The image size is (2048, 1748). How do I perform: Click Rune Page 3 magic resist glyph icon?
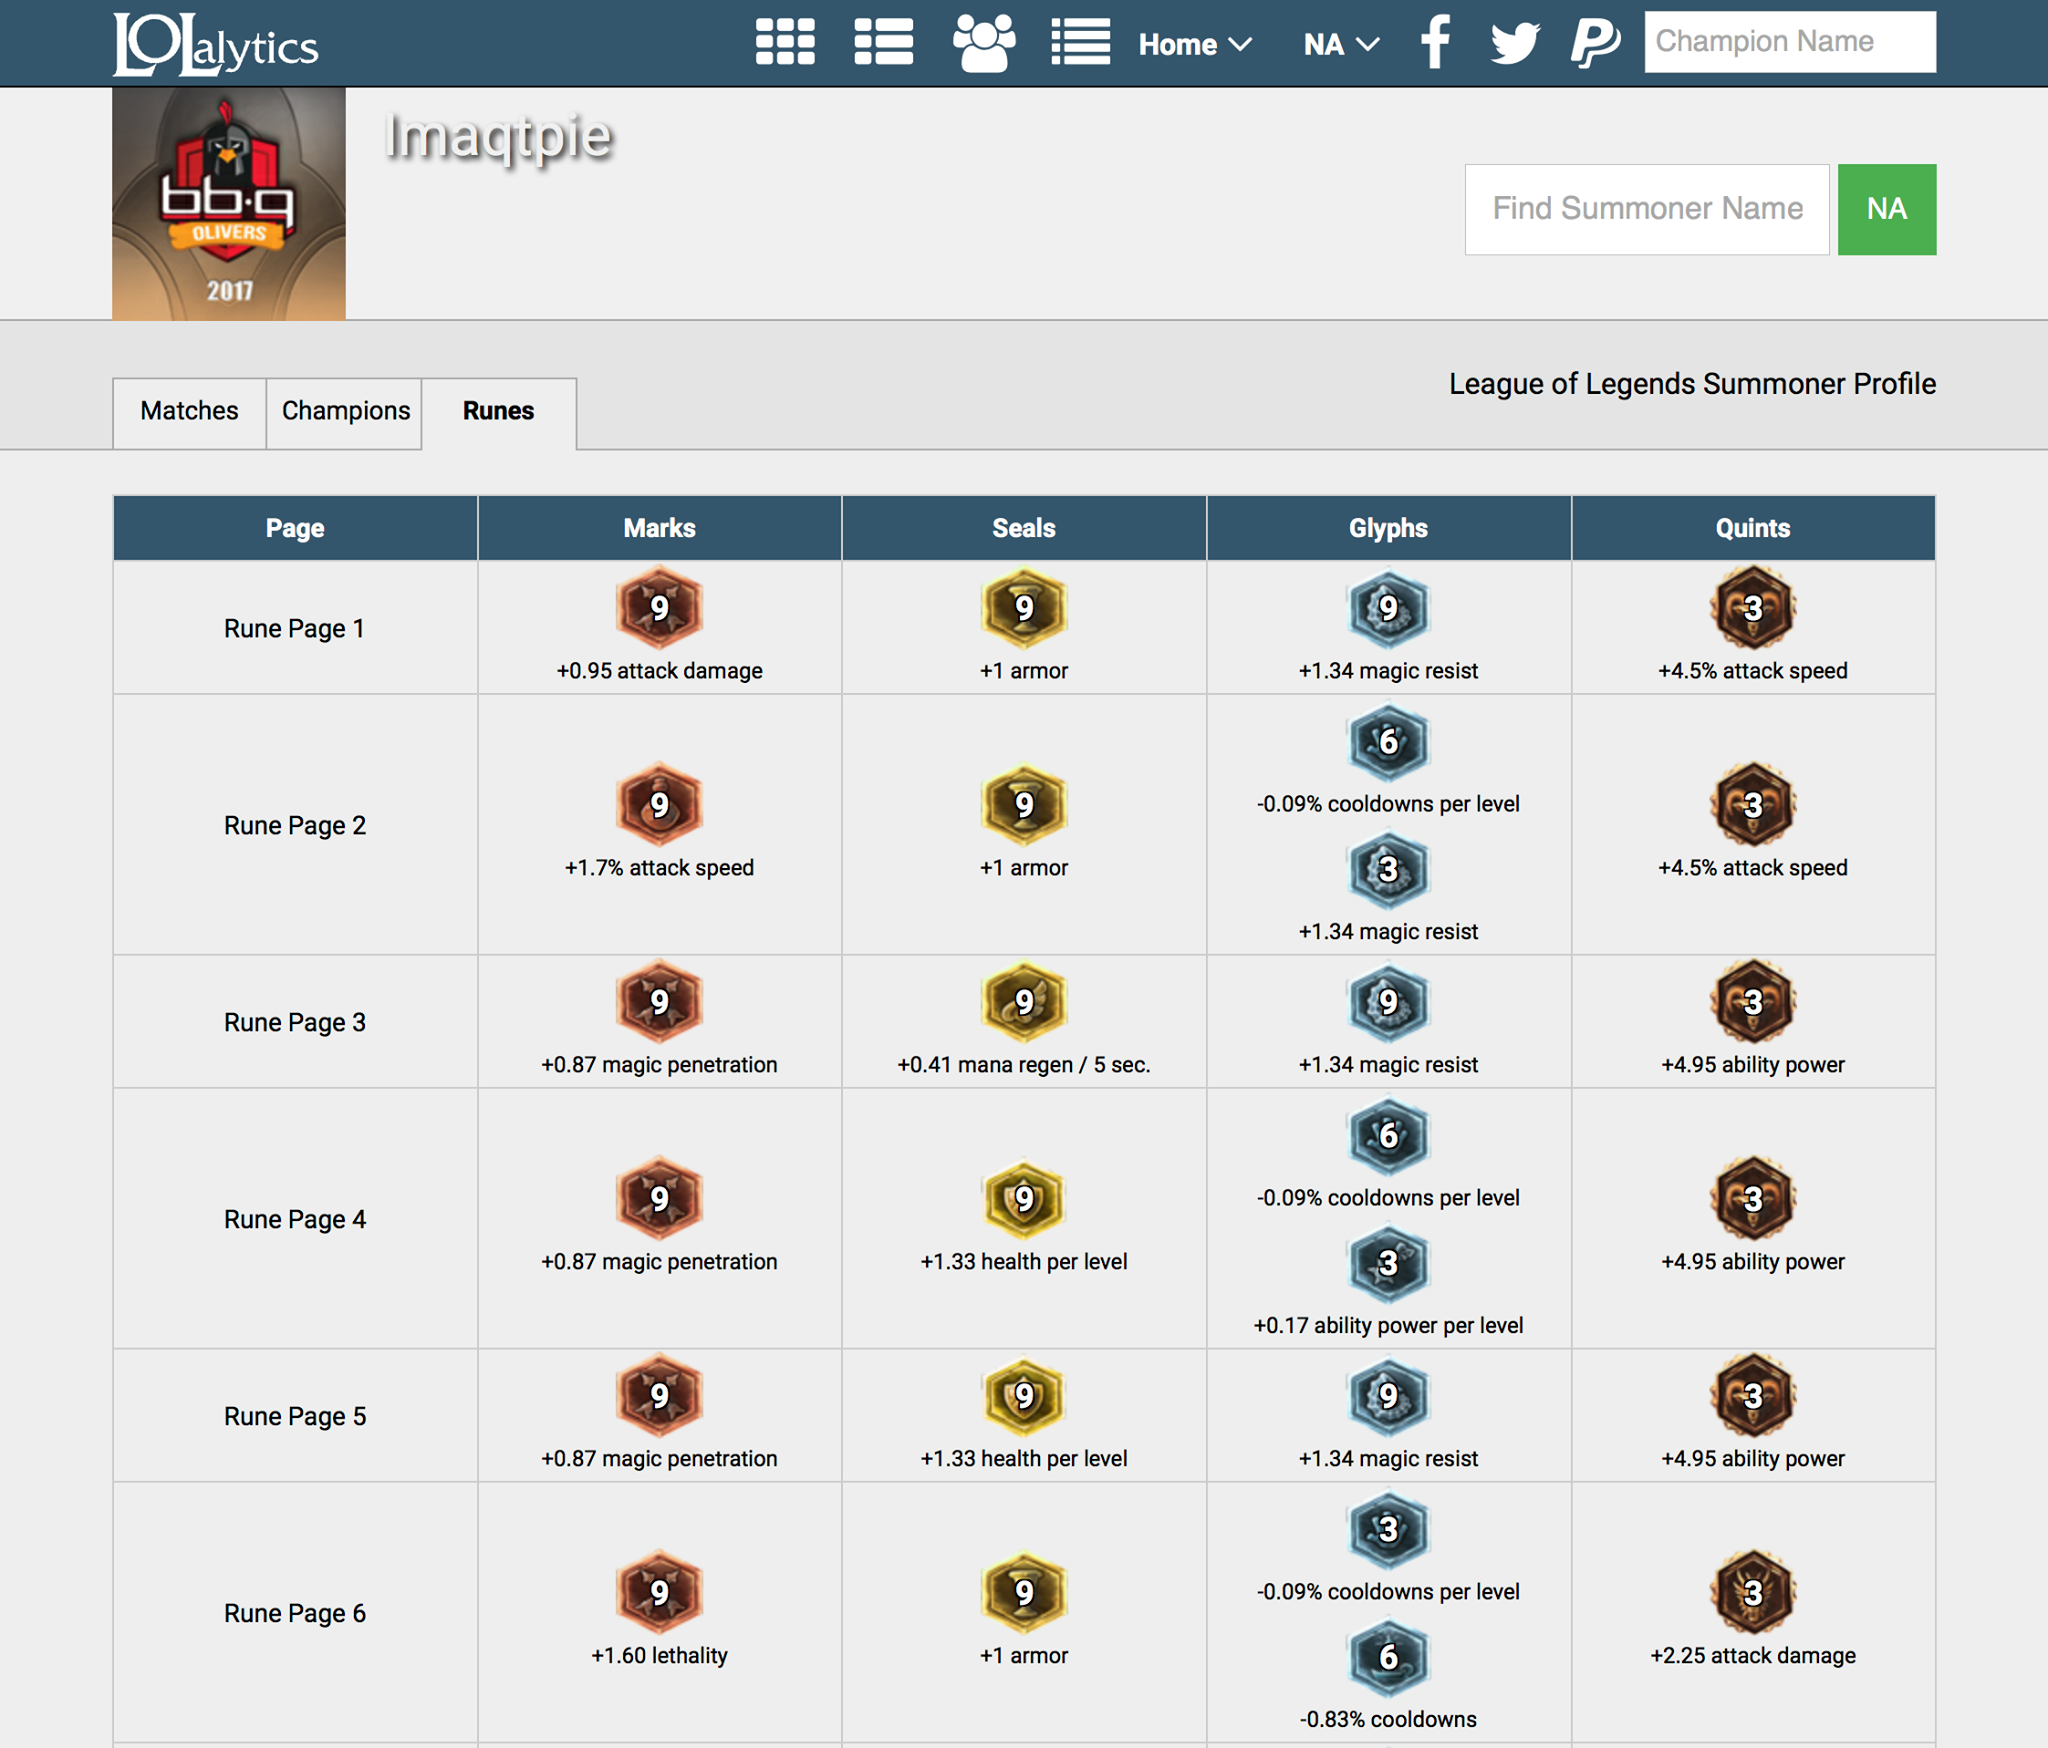1388,1001
